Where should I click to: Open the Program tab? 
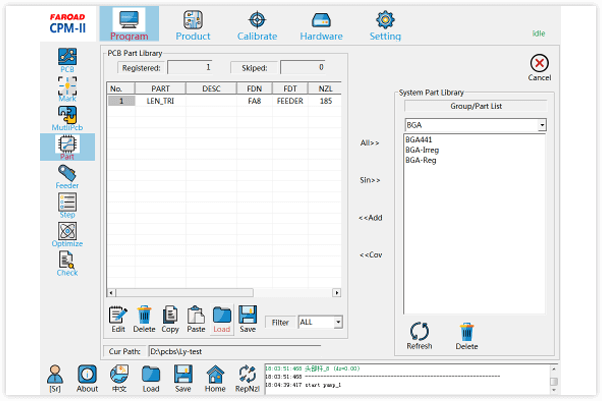point(129,24)
